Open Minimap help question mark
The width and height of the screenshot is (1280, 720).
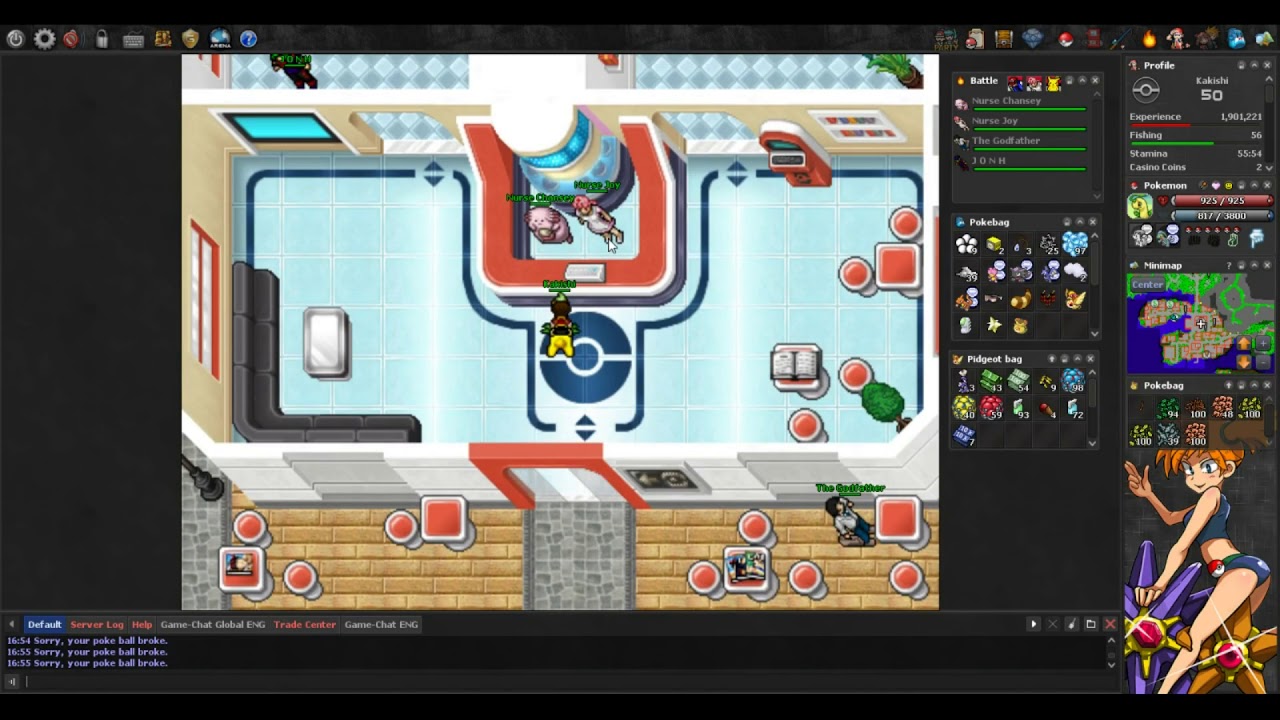click(1229, 266)
